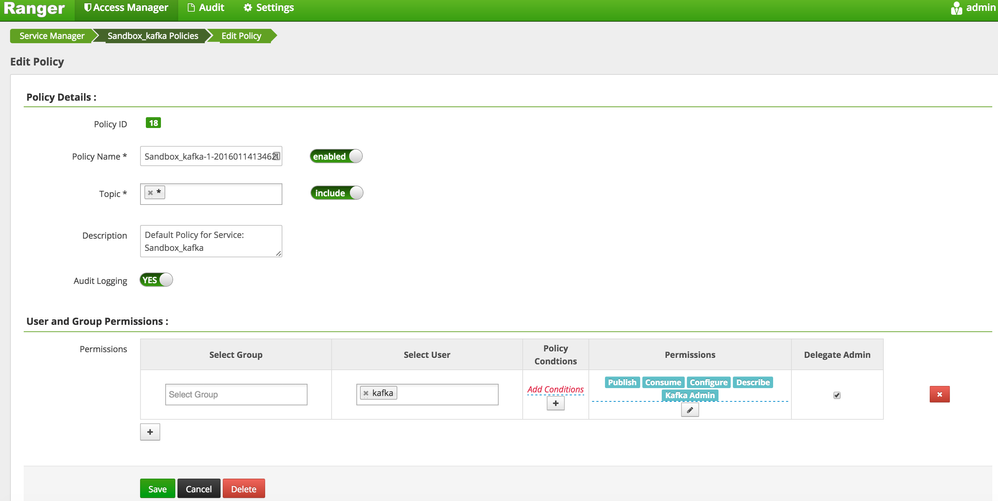The image size is (998, 501).
Task: Click the Select Group column header
Action: pyautogui.click(x=236, y=355)
